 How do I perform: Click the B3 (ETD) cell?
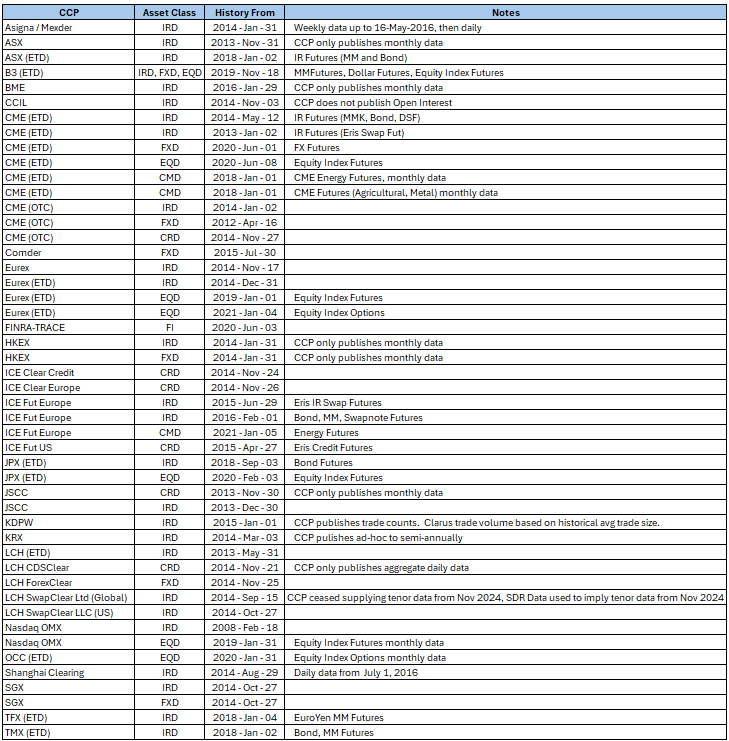click(x=69, y=73)
